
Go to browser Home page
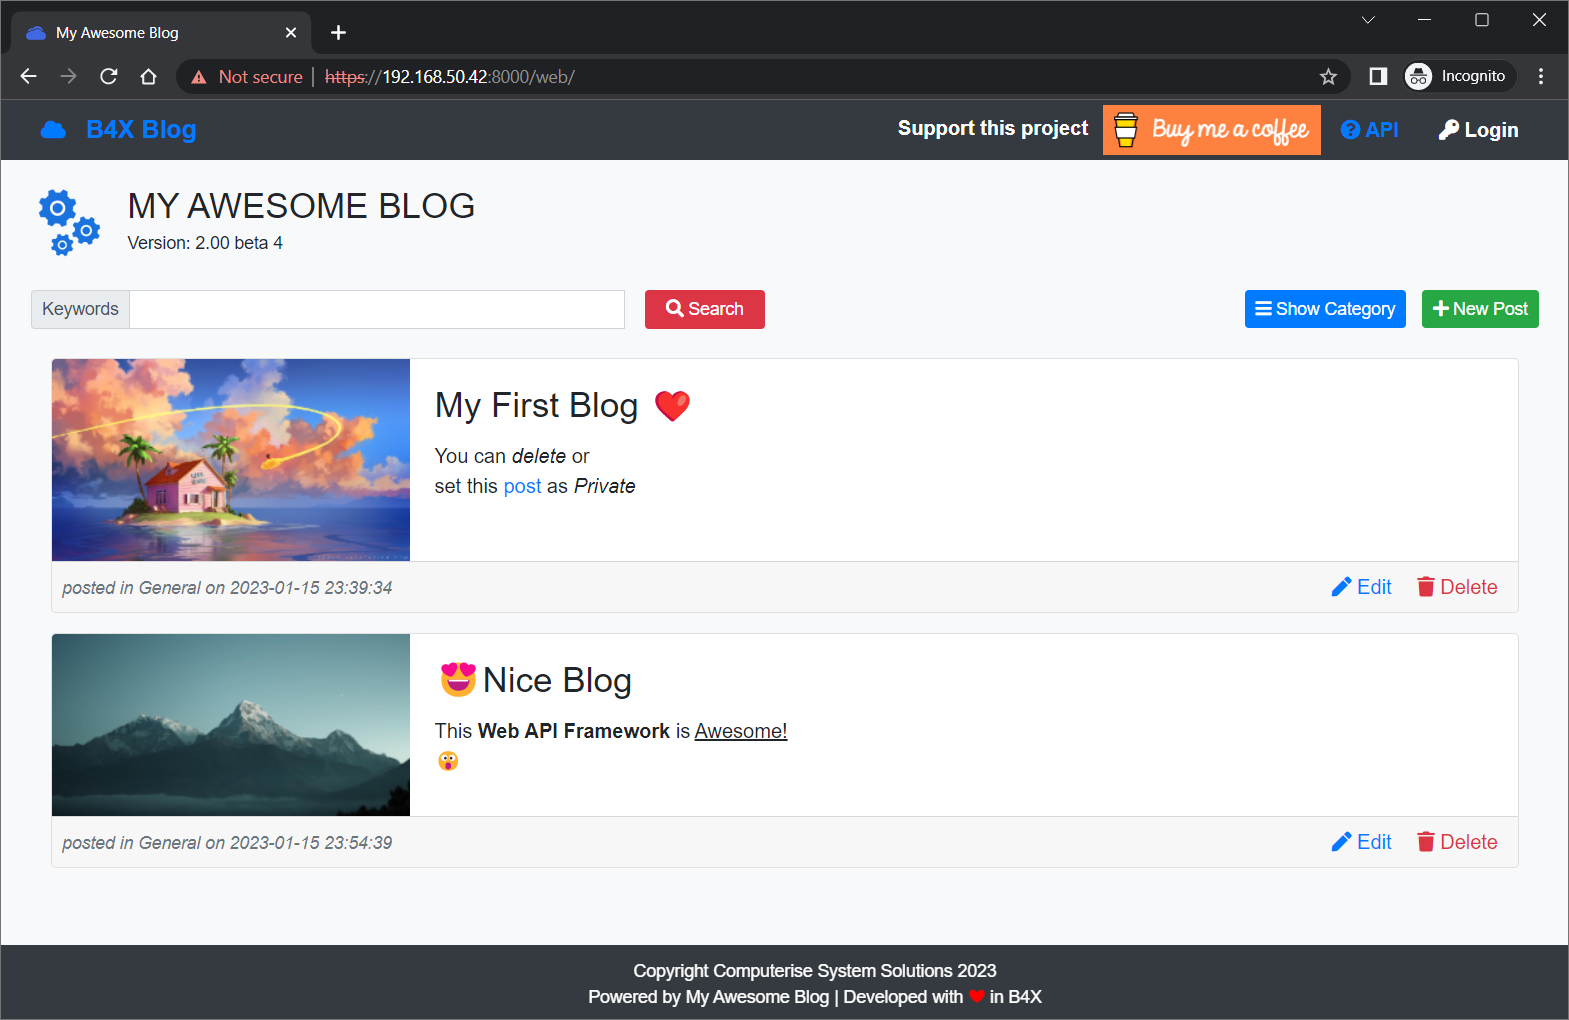click(x=148, y=76)
